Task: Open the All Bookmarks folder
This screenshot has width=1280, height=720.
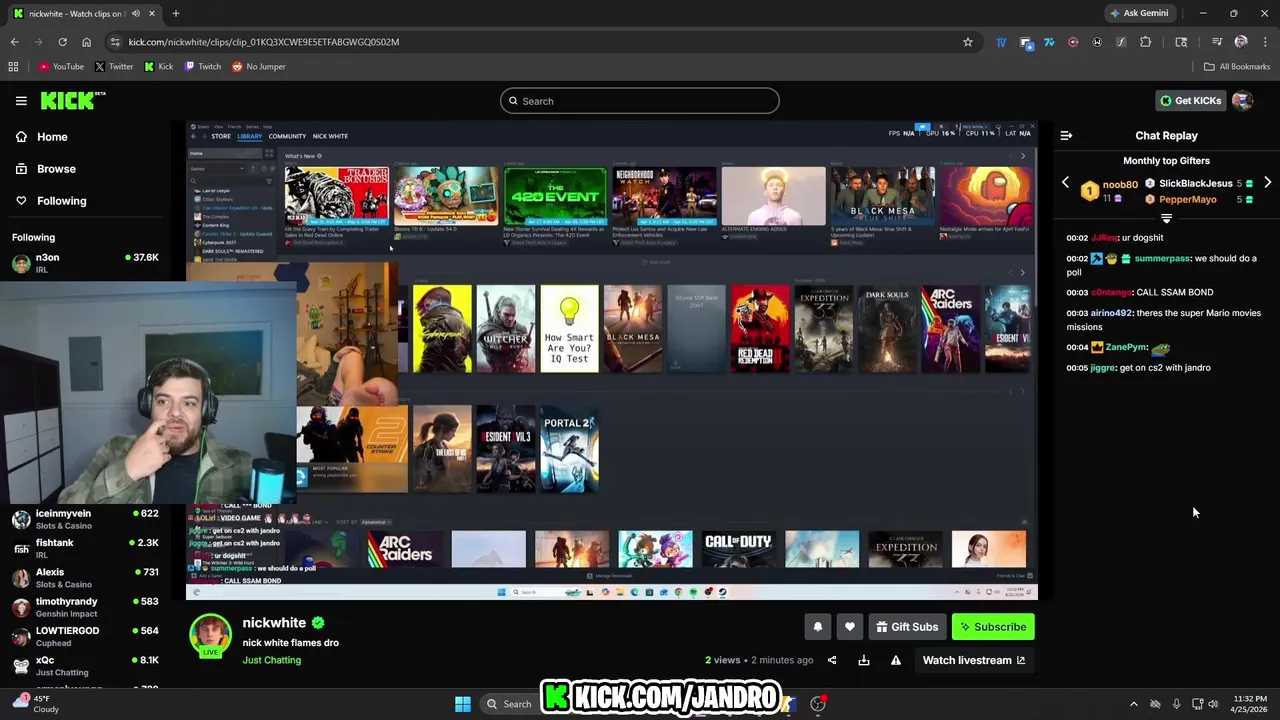Action: [x=1237, y=67]
